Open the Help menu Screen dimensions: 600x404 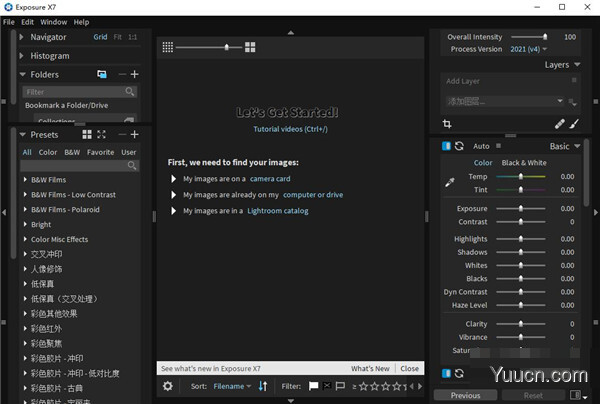click(x=82, y=22)
